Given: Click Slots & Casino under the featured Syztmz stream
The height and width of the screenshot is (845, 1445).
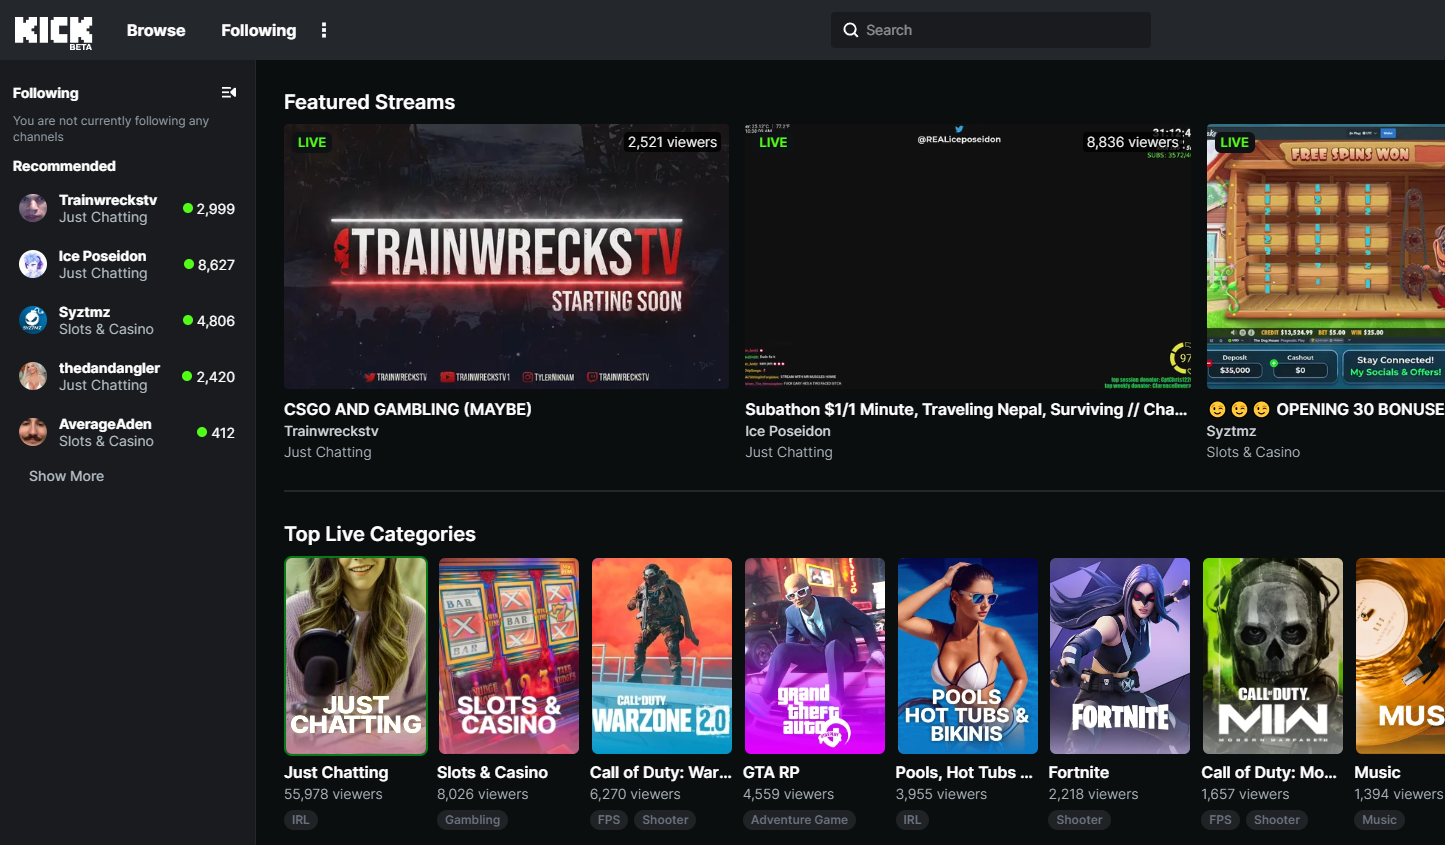Looking at the screenshot, I should [x=1253, y=452].
